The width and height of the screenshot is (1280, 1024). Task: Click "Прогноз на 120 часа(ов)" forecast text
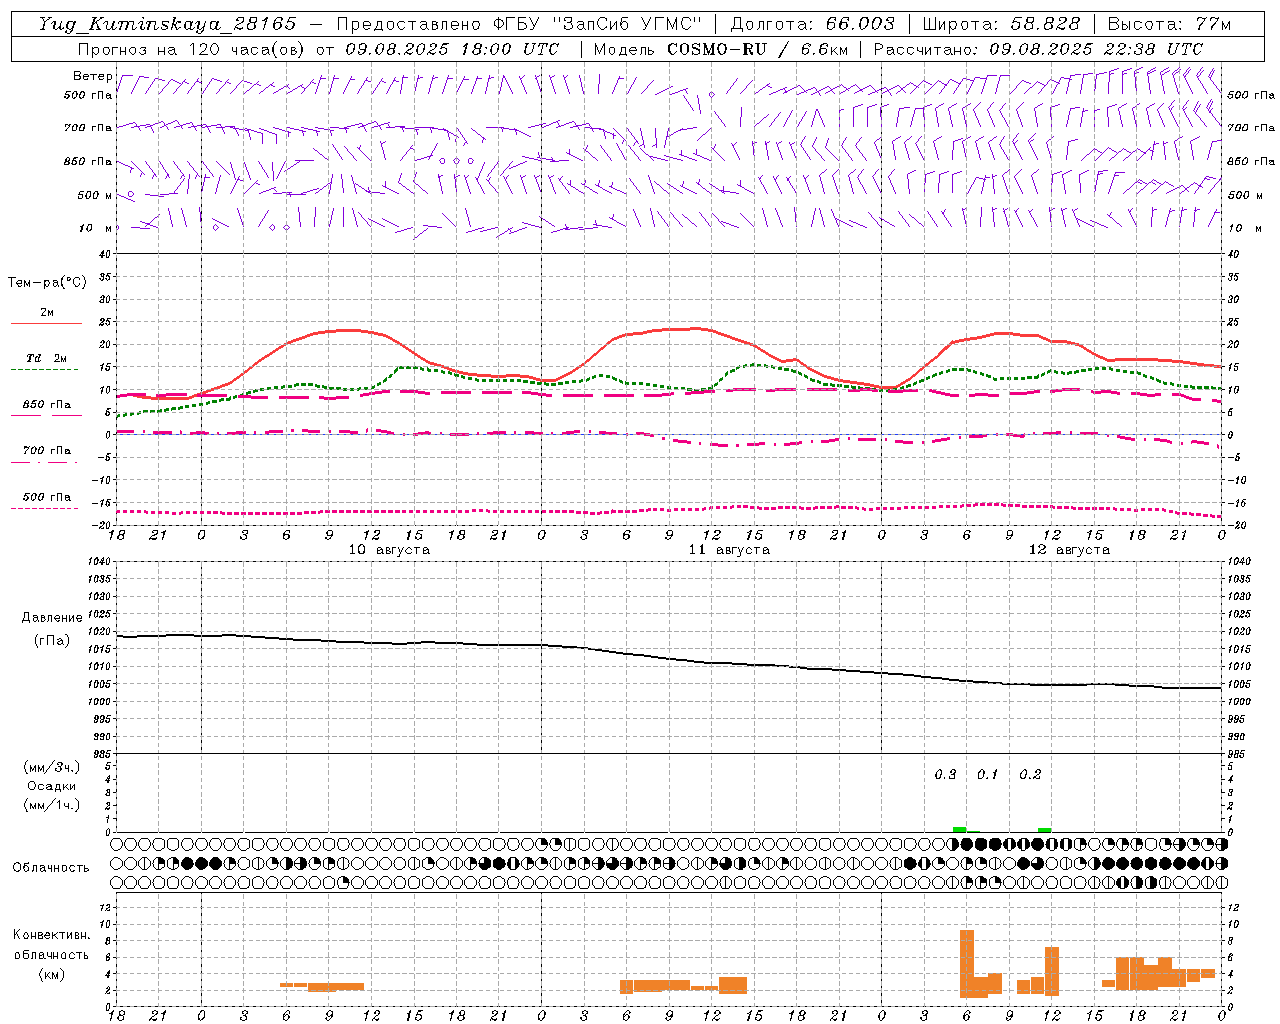pos(192,49)
